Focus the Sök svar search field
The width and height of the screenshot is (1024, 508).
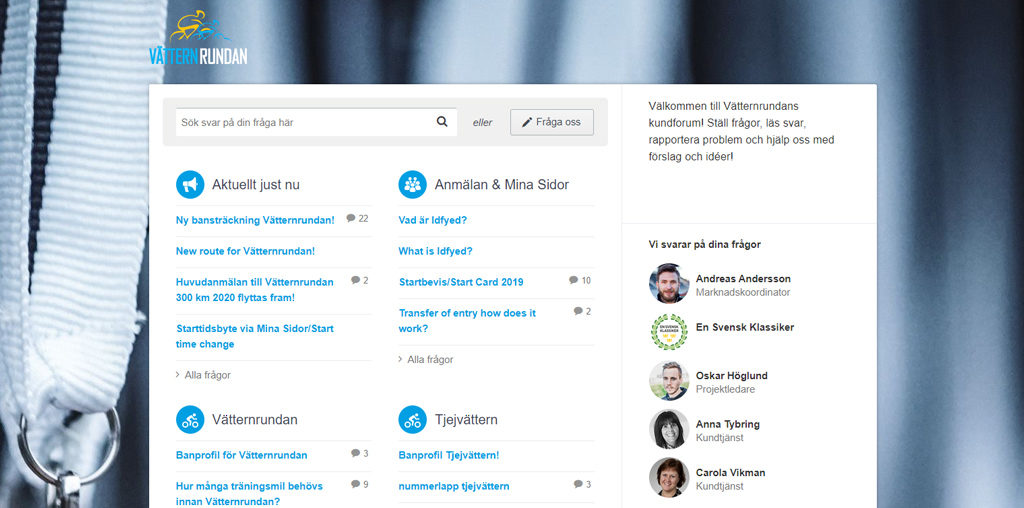304,122
